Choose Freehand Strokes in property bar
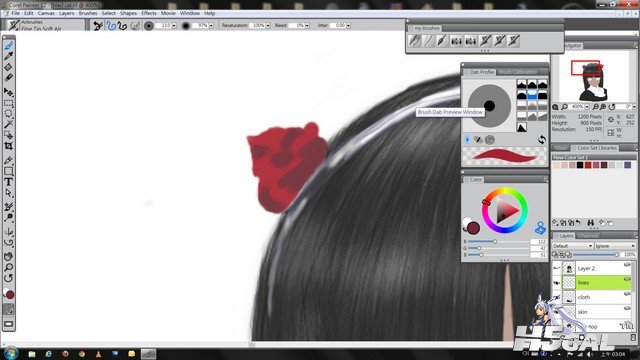 [111, 26]
